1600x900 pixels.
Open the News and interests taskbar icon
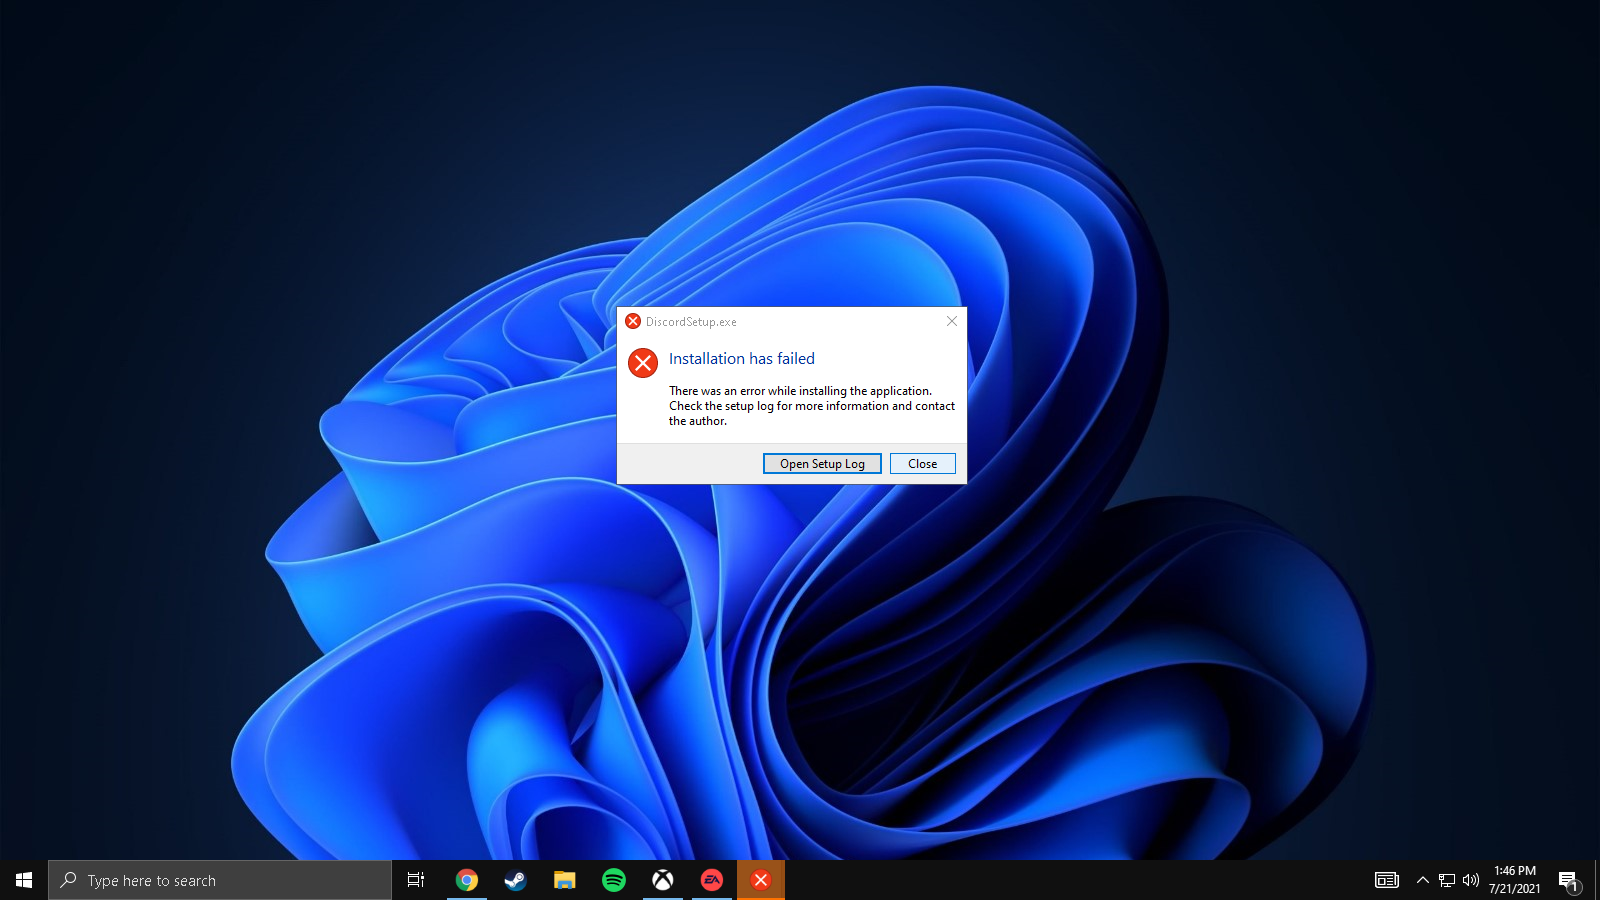[1387, 880]
